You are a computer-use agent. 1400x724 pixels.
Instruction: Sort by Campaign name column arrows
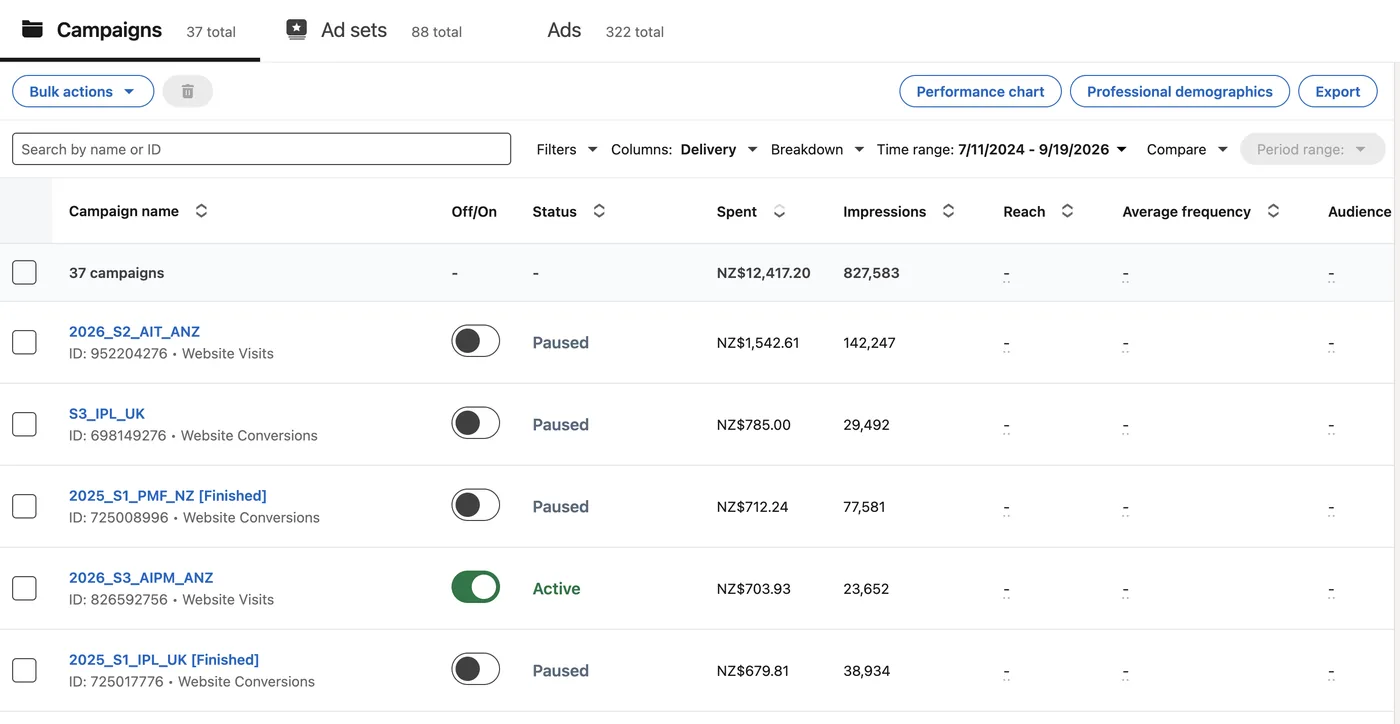(x=201, y=211)
